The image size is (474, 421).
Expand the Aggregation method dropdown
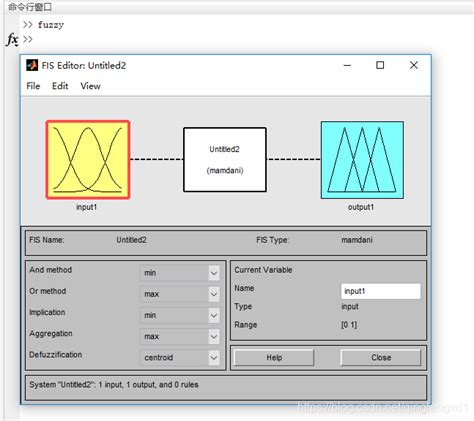(180, 336)
